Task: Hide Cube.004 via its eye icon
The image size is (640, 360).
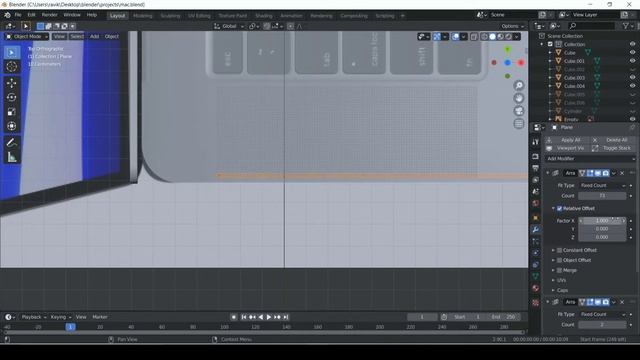Action: (x=632, y=86)
